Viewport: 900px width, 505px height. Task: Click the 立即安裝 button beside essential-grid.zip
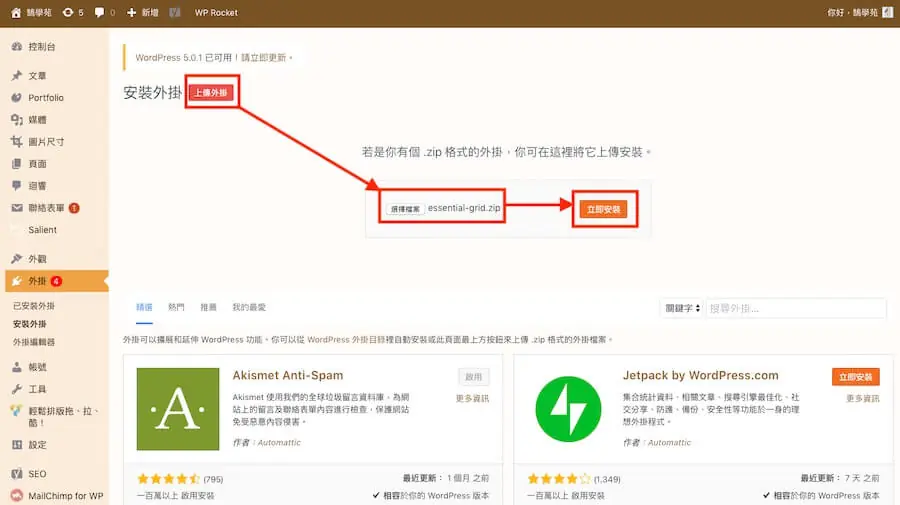click(x=603, y=209)
